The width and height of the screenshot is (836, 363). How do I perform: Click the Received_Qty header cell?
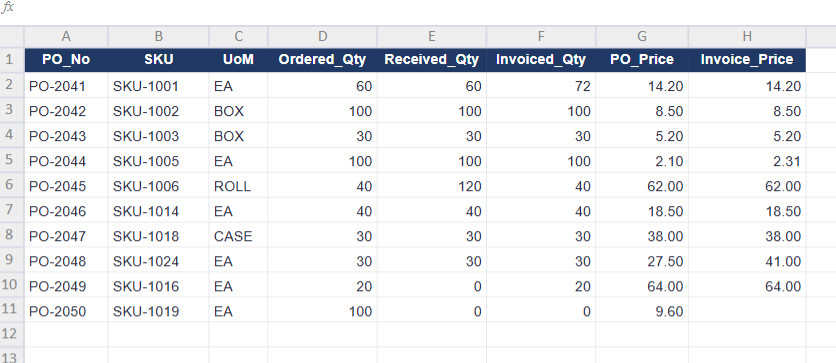[432, 60]
